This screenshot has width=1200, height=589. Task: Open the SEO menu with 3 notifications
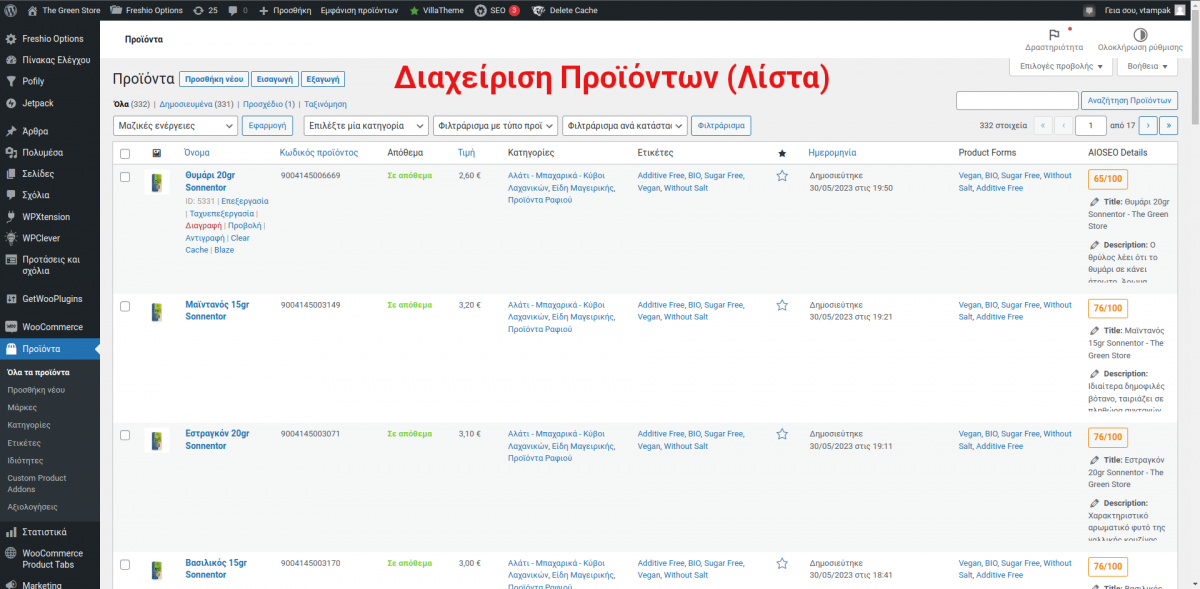point(497,10)
